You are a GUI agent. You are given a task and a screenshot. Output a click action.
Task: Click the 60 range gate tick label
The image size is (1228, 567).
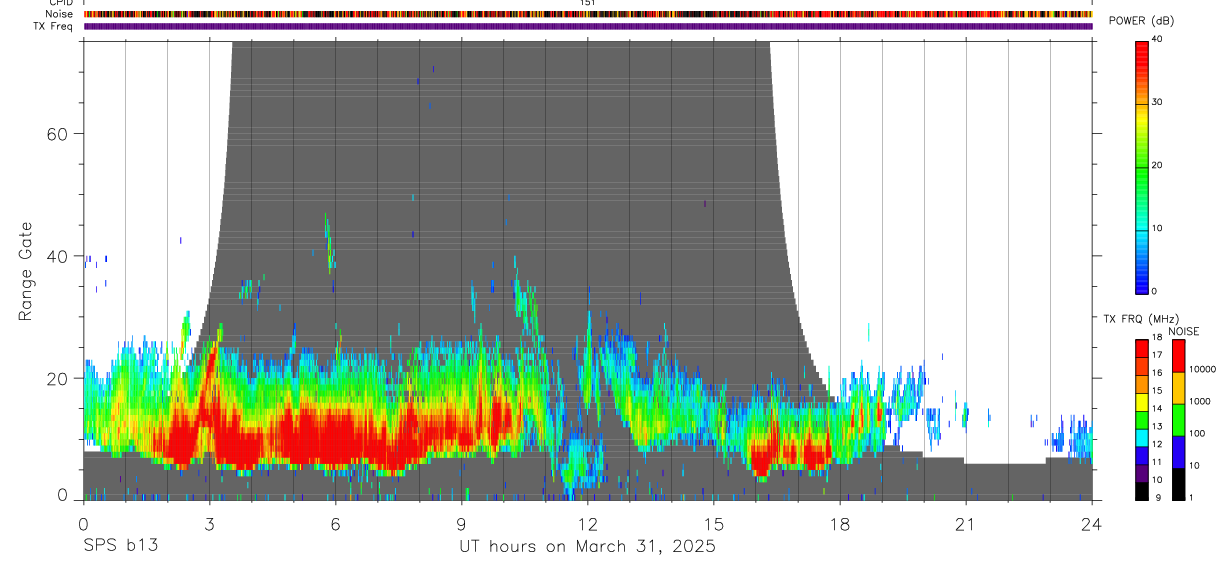tap(56, 134)
